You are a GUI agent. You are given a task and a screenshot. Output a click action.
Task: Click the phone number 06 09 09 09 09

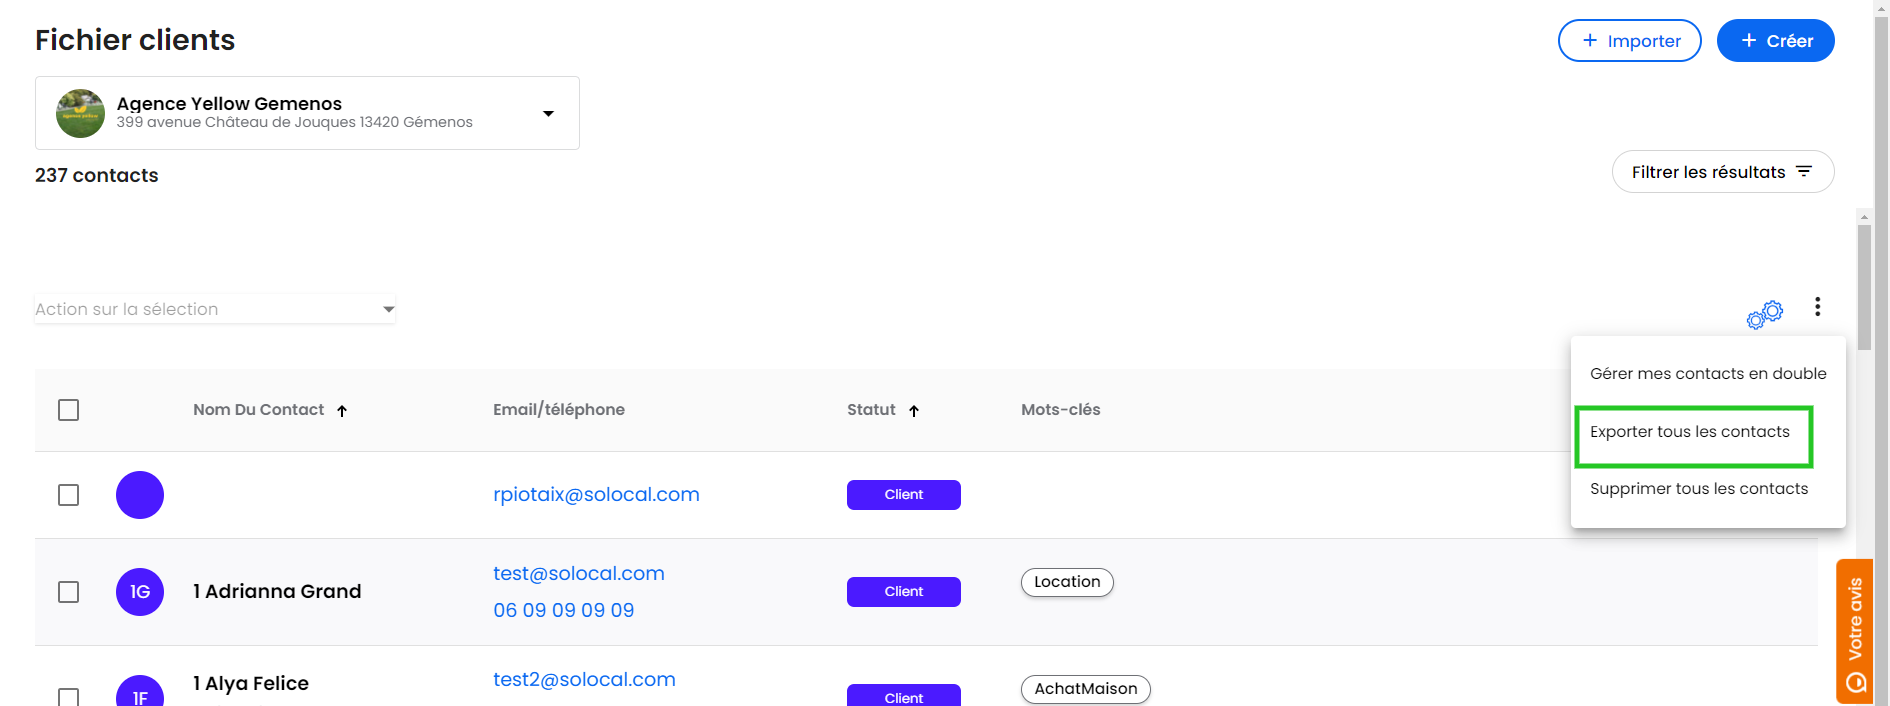[564, 611]
